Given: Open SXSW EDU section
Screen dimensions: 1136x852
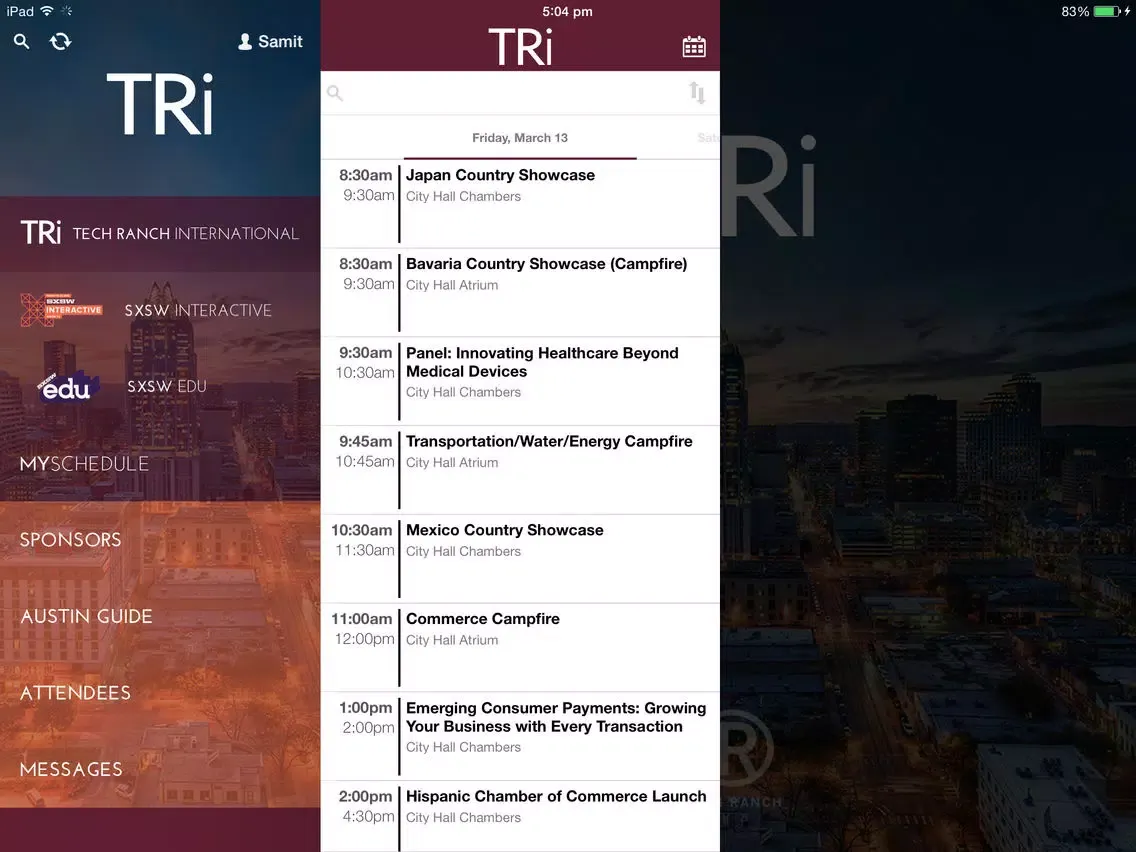Looking at the screenshot, I should click(x=160, y=386).
